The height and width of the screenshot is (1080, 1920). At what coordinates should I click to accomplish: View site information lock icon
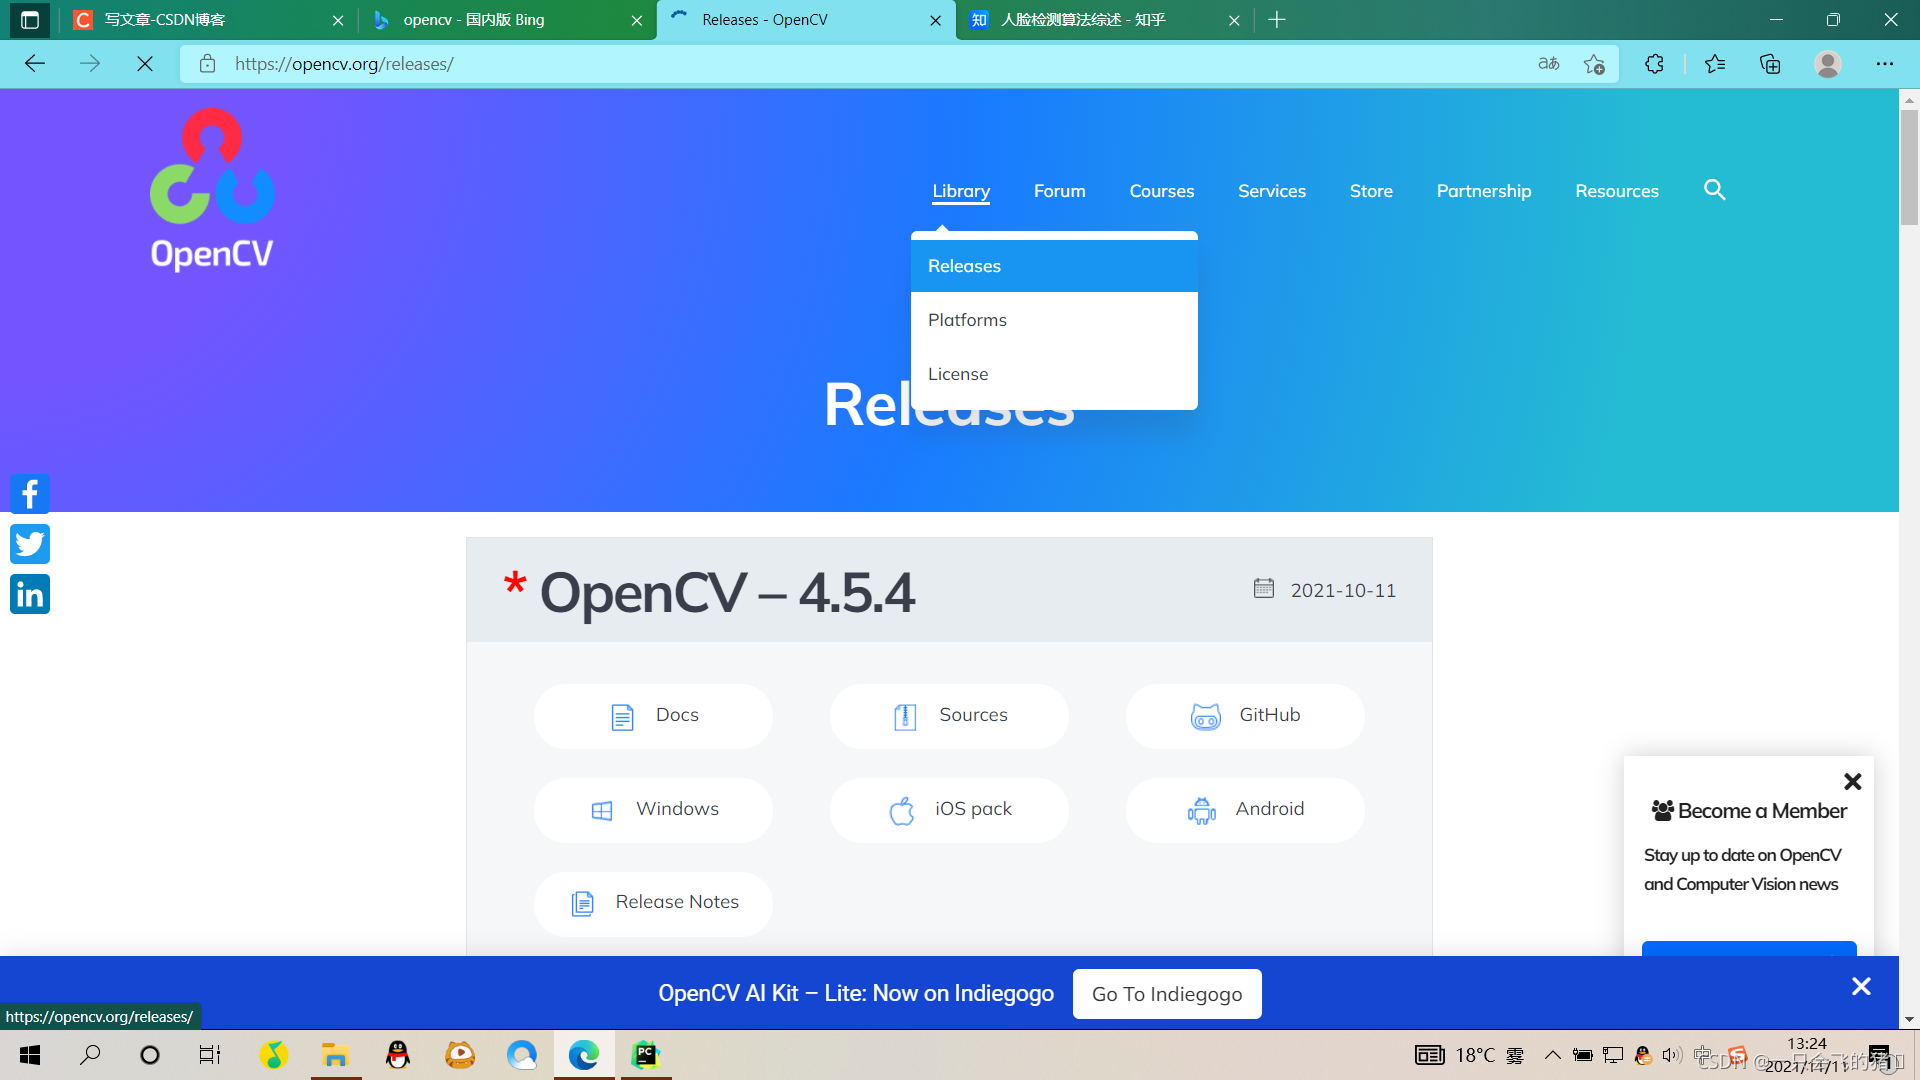tap(207, 64)
